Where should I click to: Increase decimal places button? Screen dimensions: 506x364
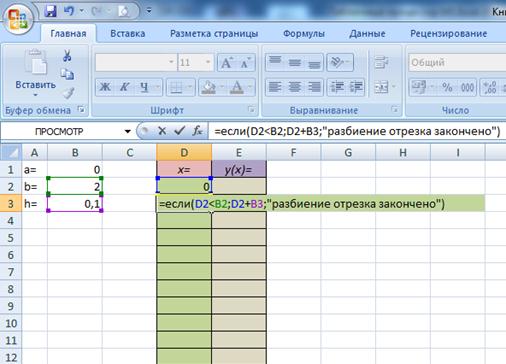[489, 87]
